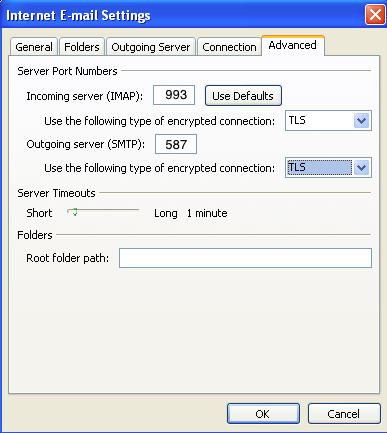Click the "Short" timeout label
The width and height of the screenshot is (387, 433).
click(x=39, y=213)
